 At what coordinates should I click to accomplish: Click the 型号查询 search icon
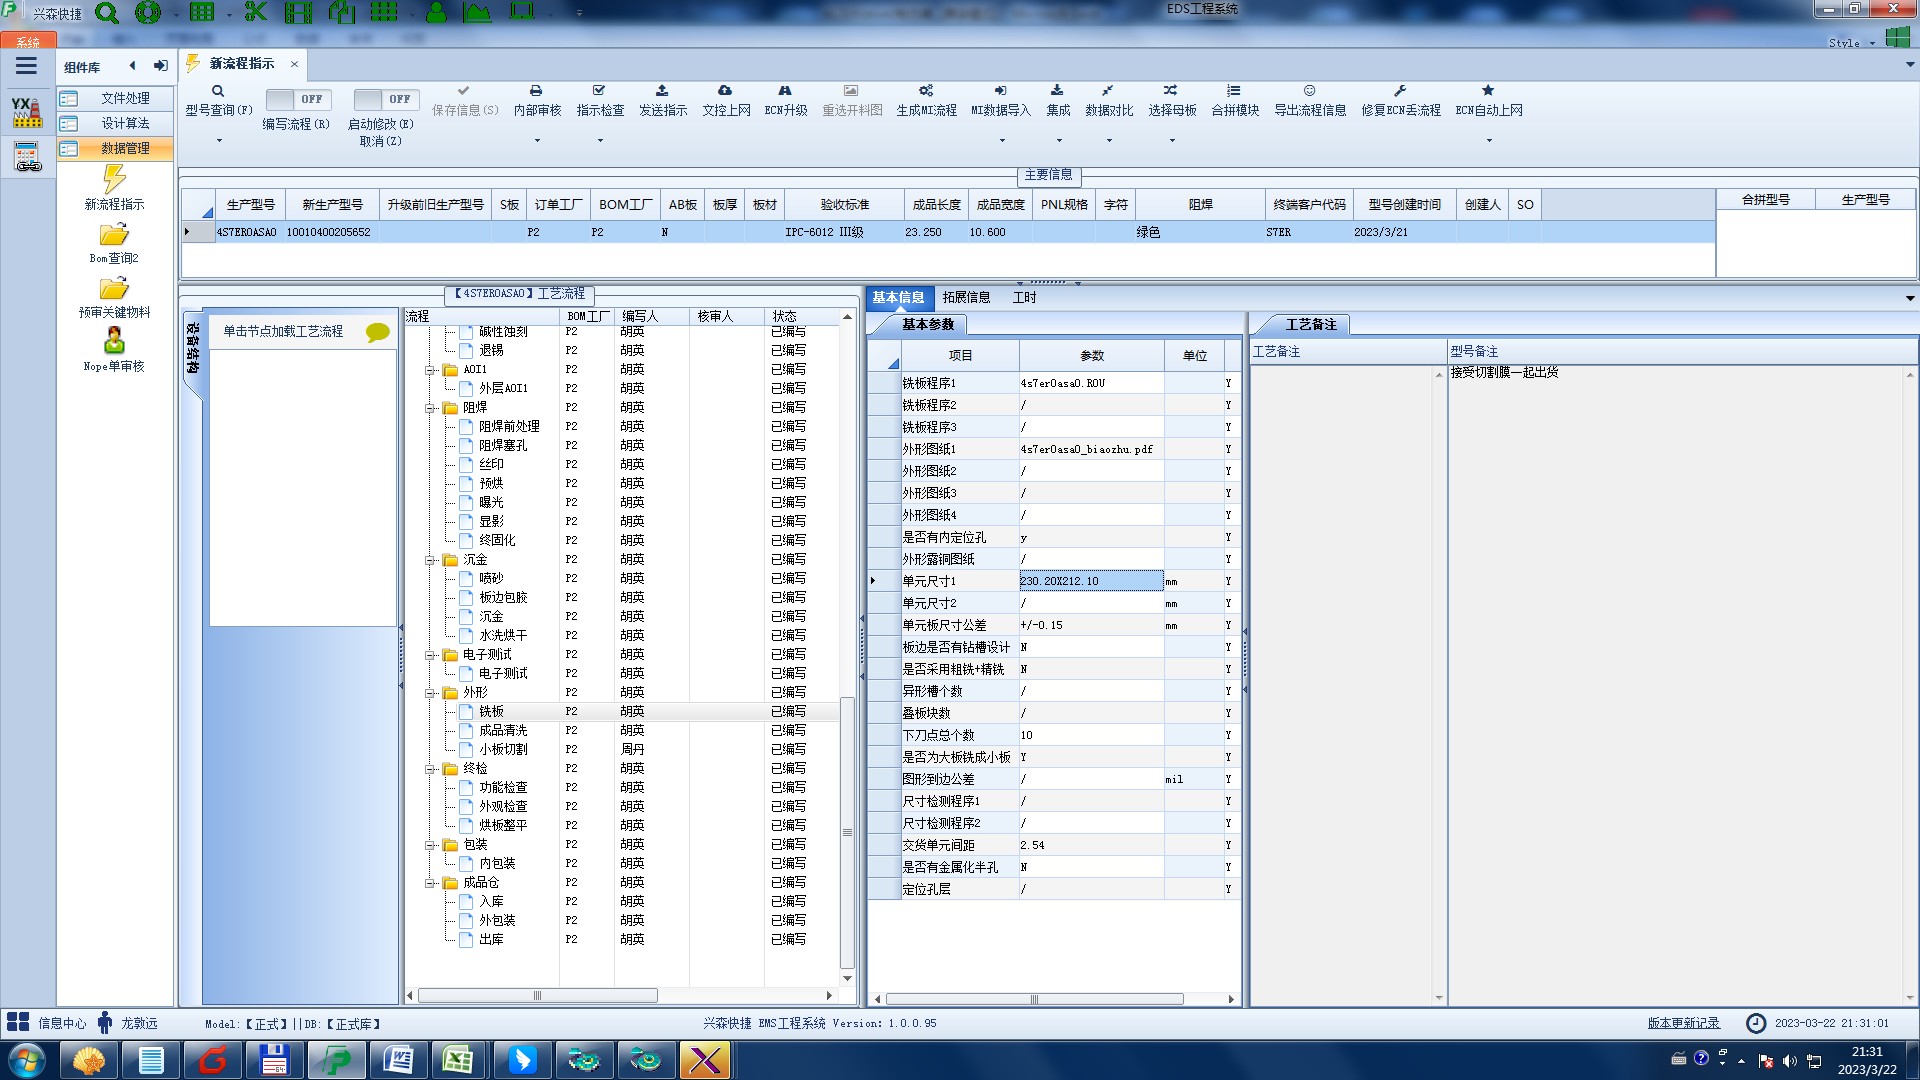[x=218, y=91]
